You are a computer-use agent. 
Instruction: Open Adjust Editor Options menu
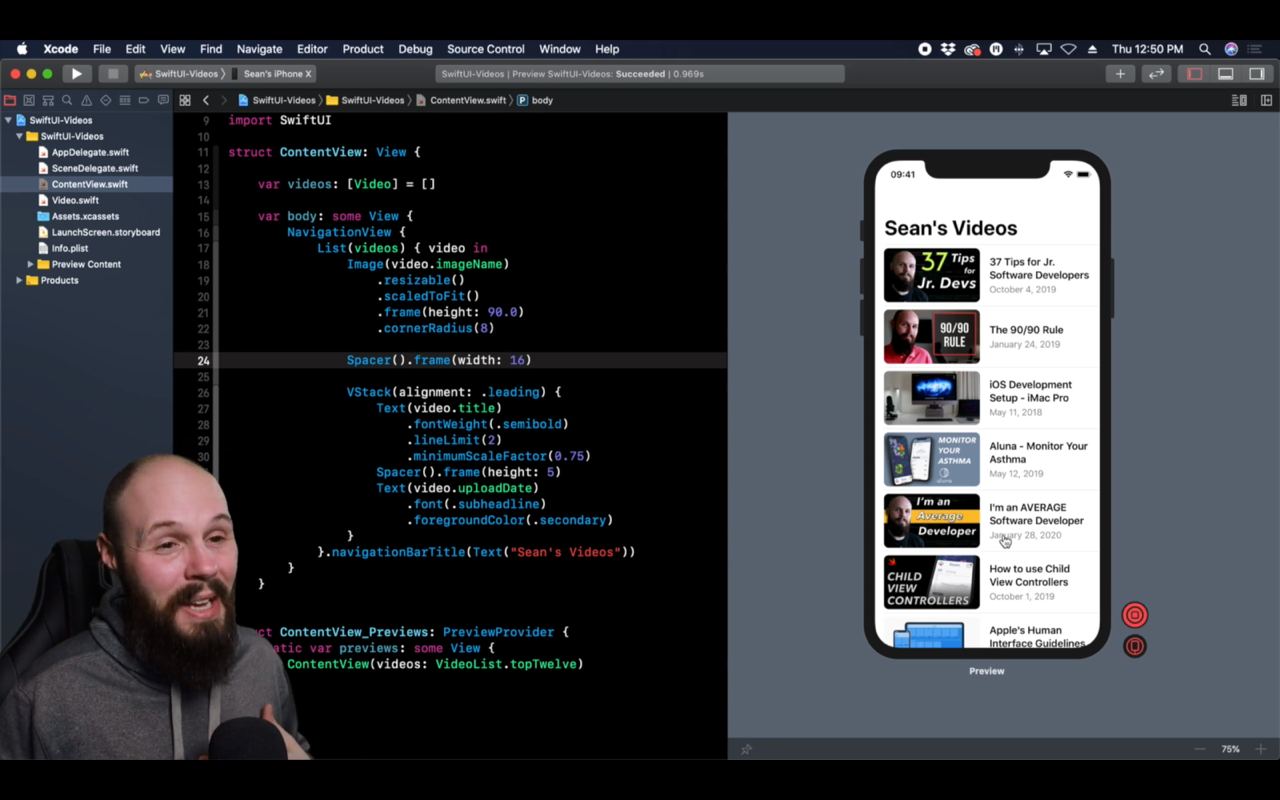(x=1239, y=100)
